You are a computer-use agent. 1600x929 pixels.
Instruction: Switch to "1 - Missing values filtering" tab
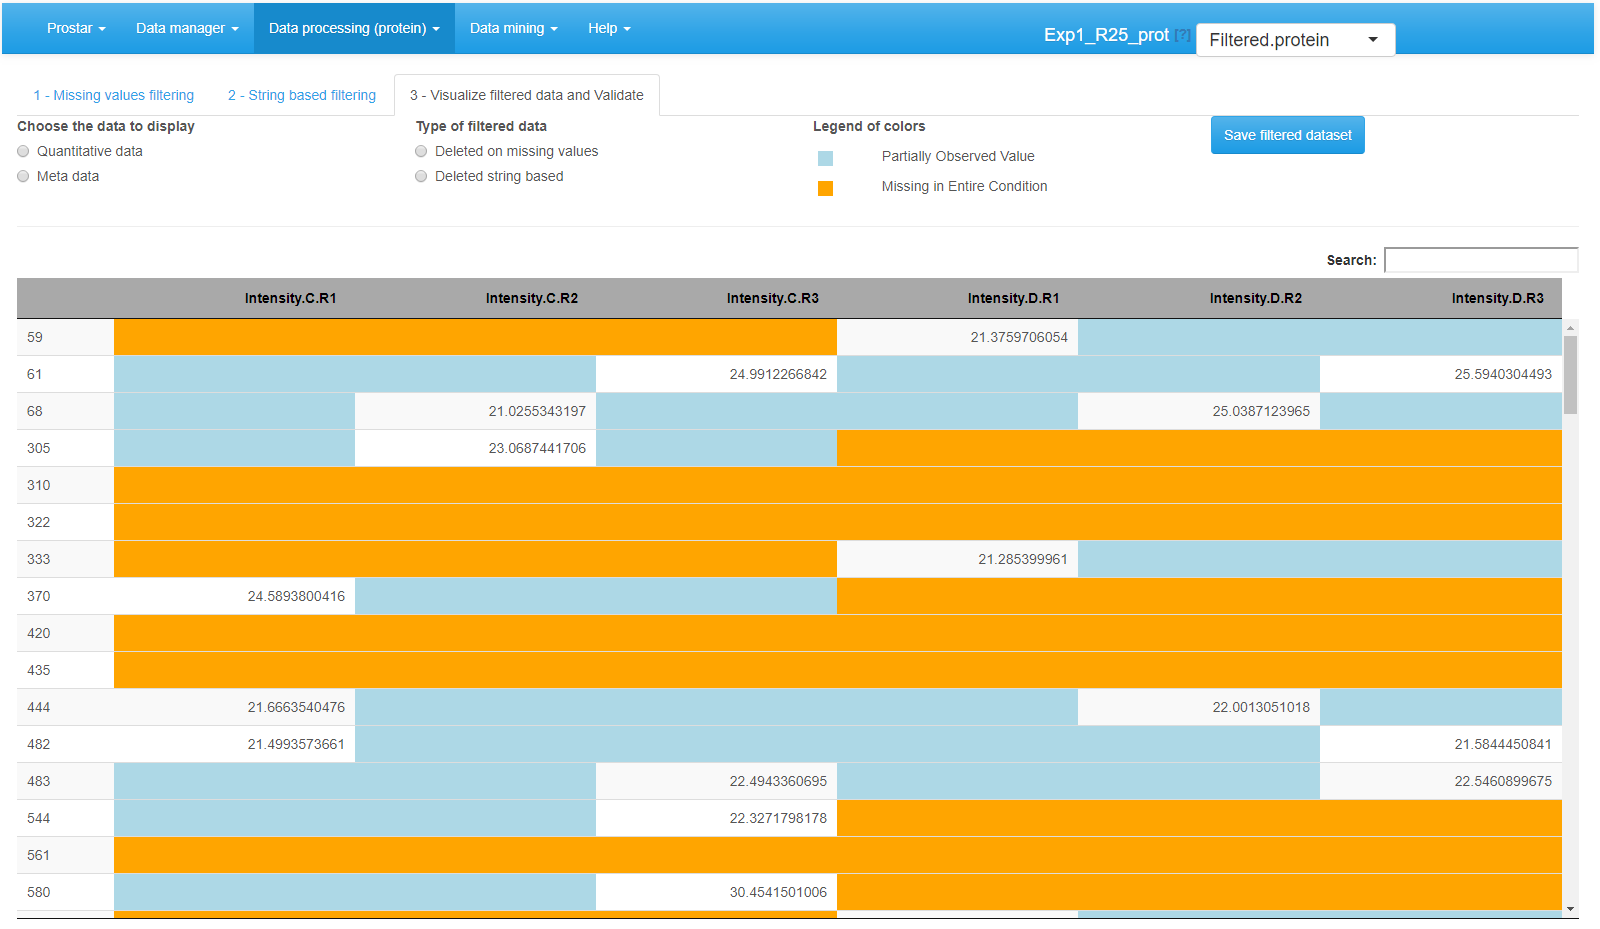click(x=113, y=95)
